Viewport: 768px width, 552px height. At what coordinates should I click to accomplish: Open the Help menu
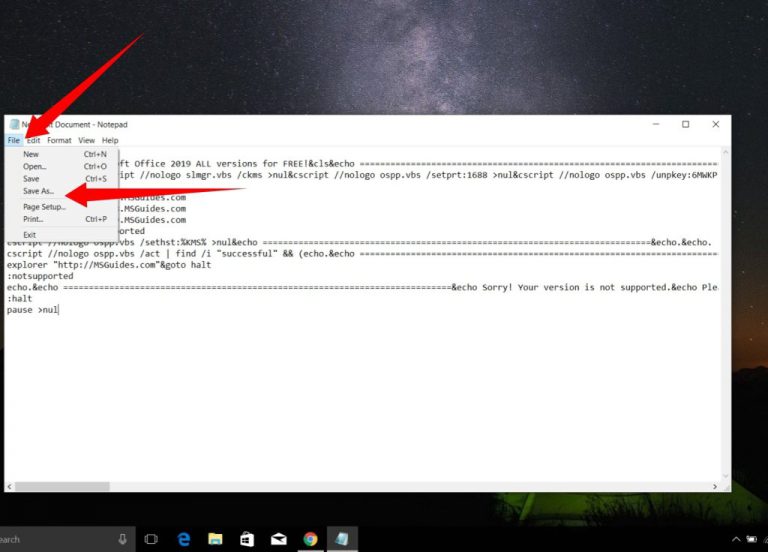(x=110, y=141)
